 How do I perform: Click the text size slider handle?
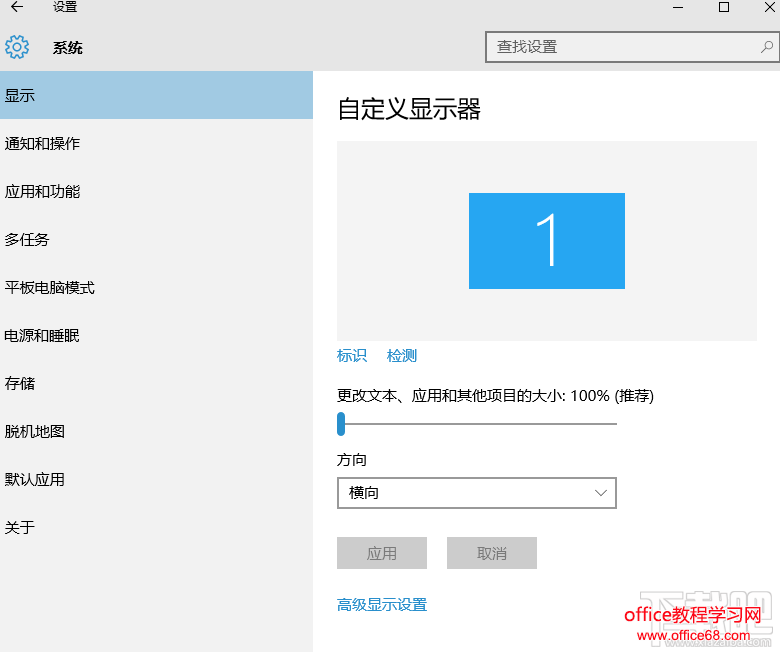[x=341, y=424]
